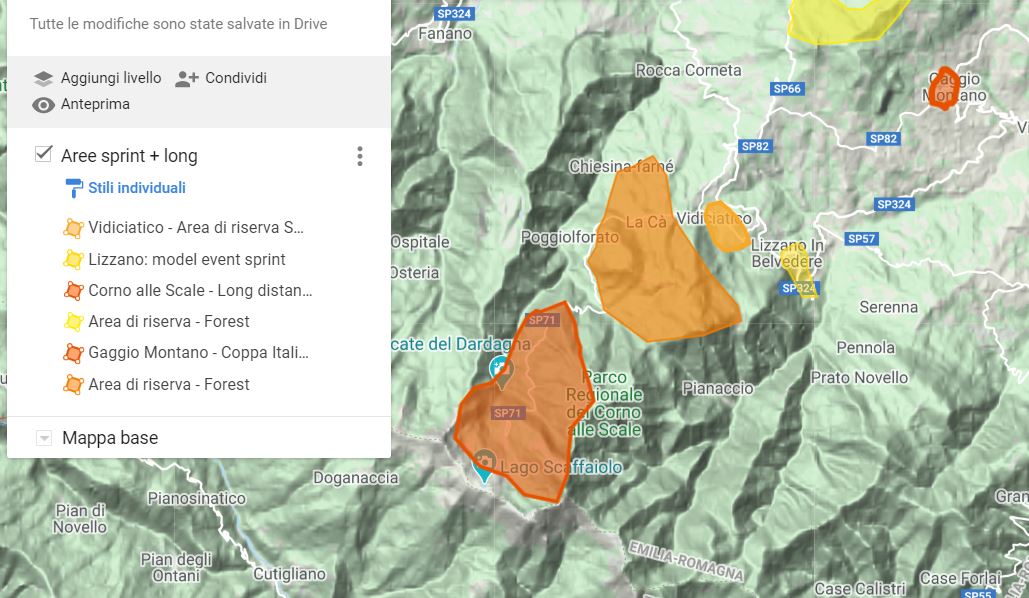Click polygon icon beside Gaggio Montano entry
Image resolution: width=1029 pixels, height=598 pixels.
[x=73, y=353]
